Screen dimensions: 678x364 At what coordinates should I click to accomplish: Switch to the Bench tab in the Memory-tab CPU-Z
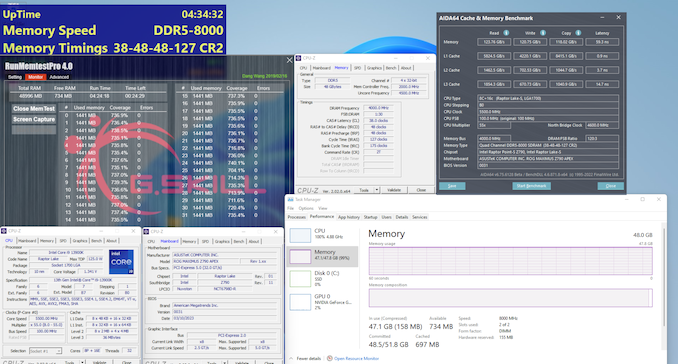[391, 68]
